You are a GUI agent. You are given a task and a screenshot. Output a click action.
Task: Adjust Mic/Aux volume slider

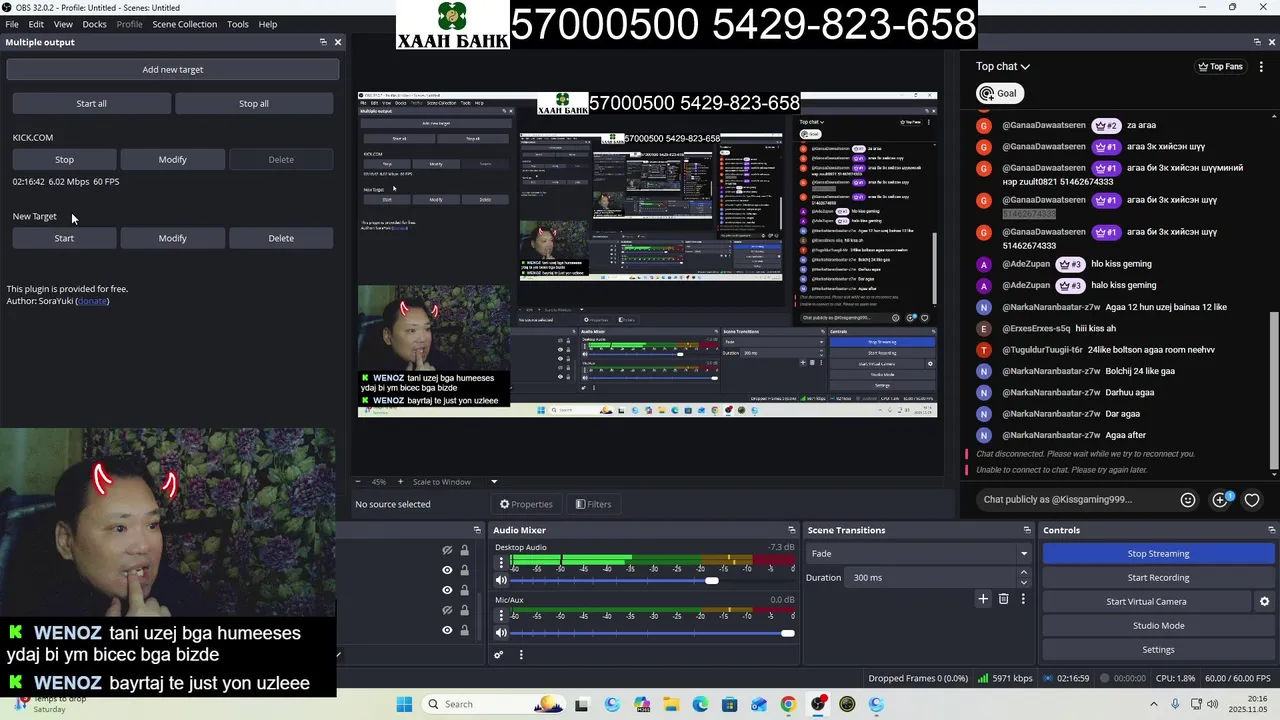tap(652, 632)
